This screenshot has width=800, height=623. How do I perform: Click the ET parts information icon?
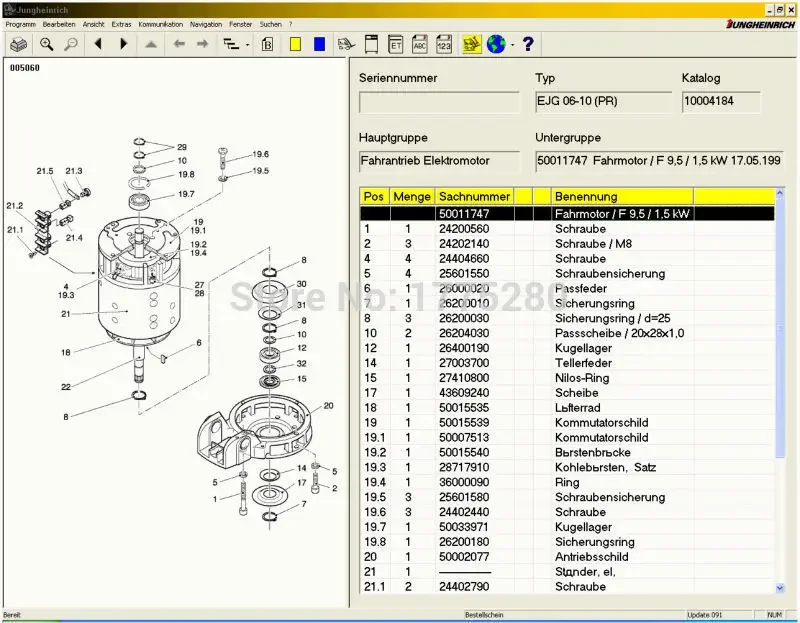[x=394, y=43]
